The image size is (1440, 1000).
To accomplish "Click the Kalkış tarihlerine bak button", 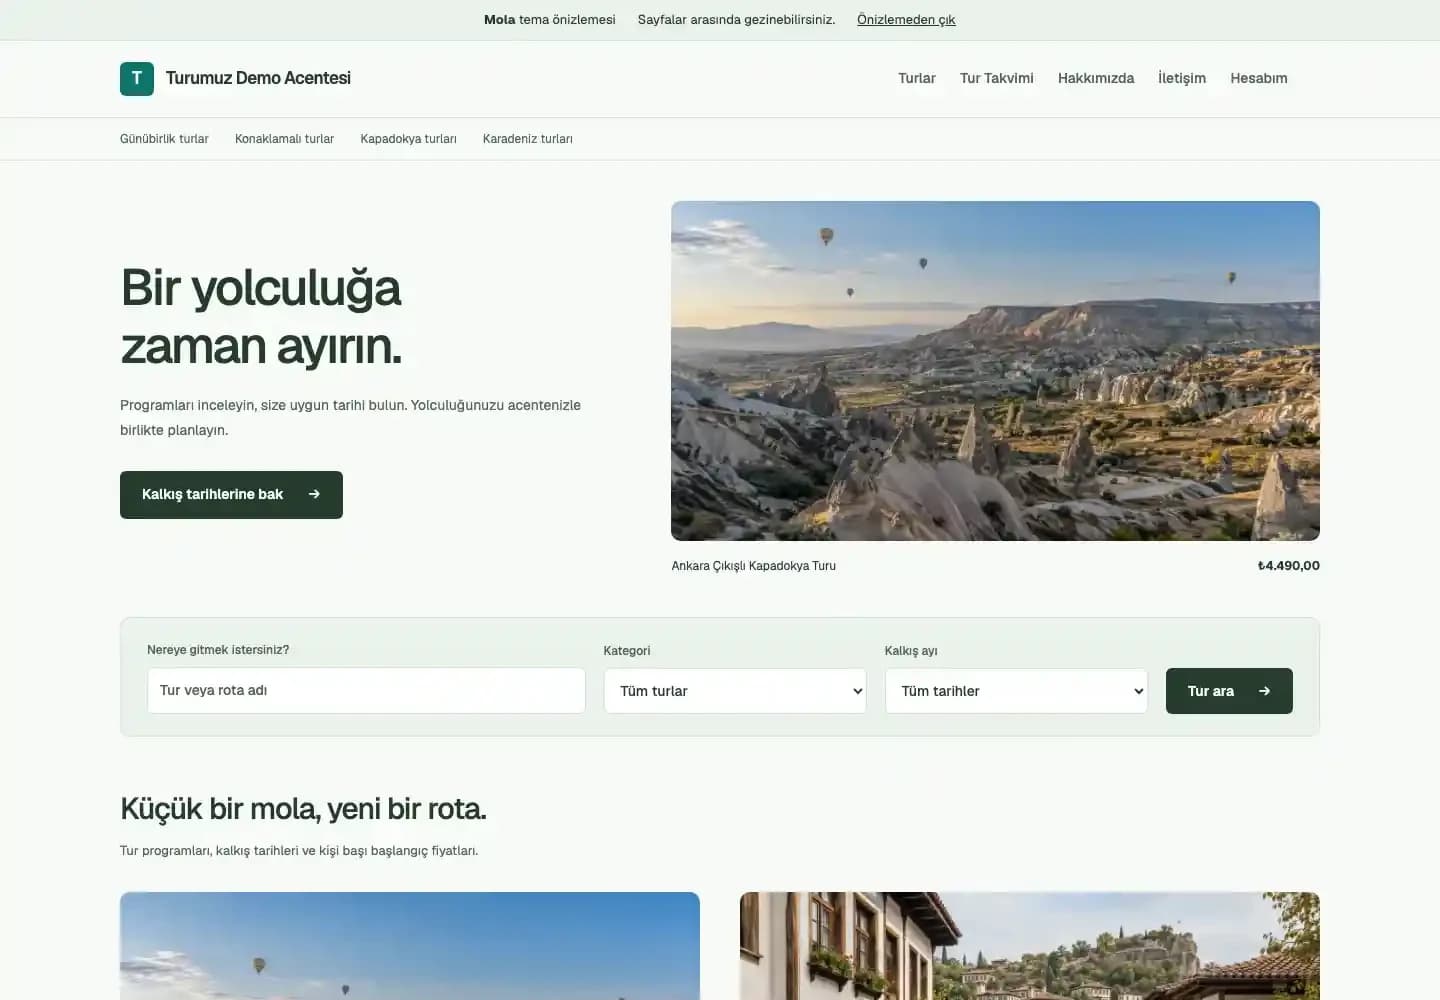I will 231,495.
